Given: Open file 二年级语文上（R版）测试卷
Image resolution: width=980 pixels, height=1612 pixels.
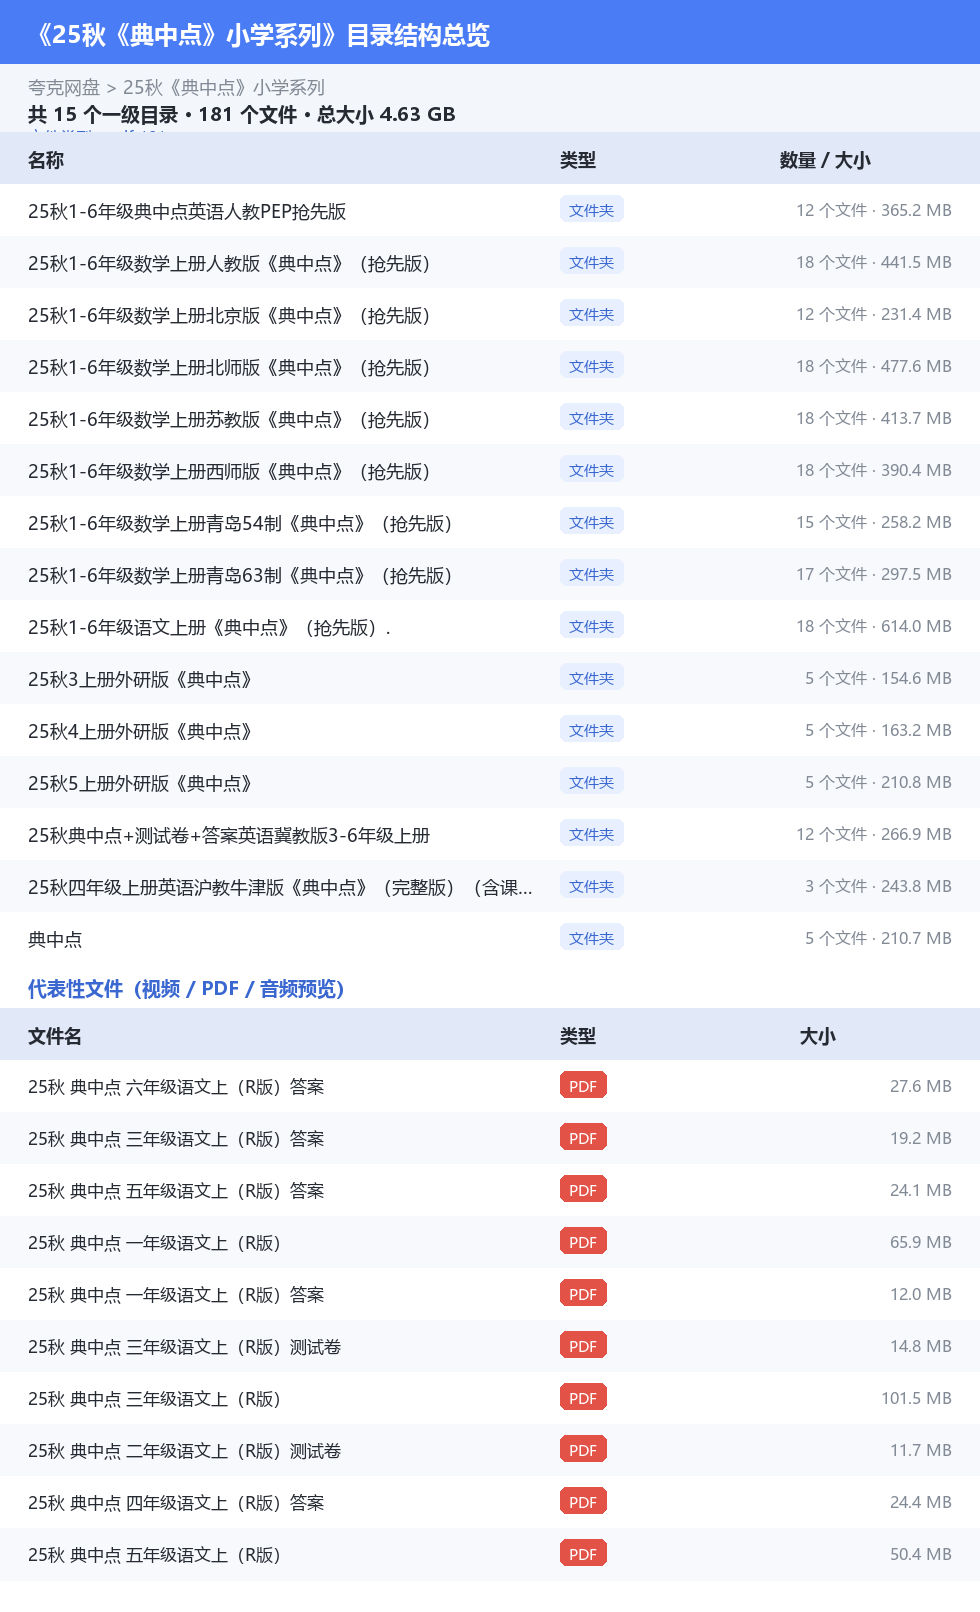Looking at the screenshot, I should 185,1451.
